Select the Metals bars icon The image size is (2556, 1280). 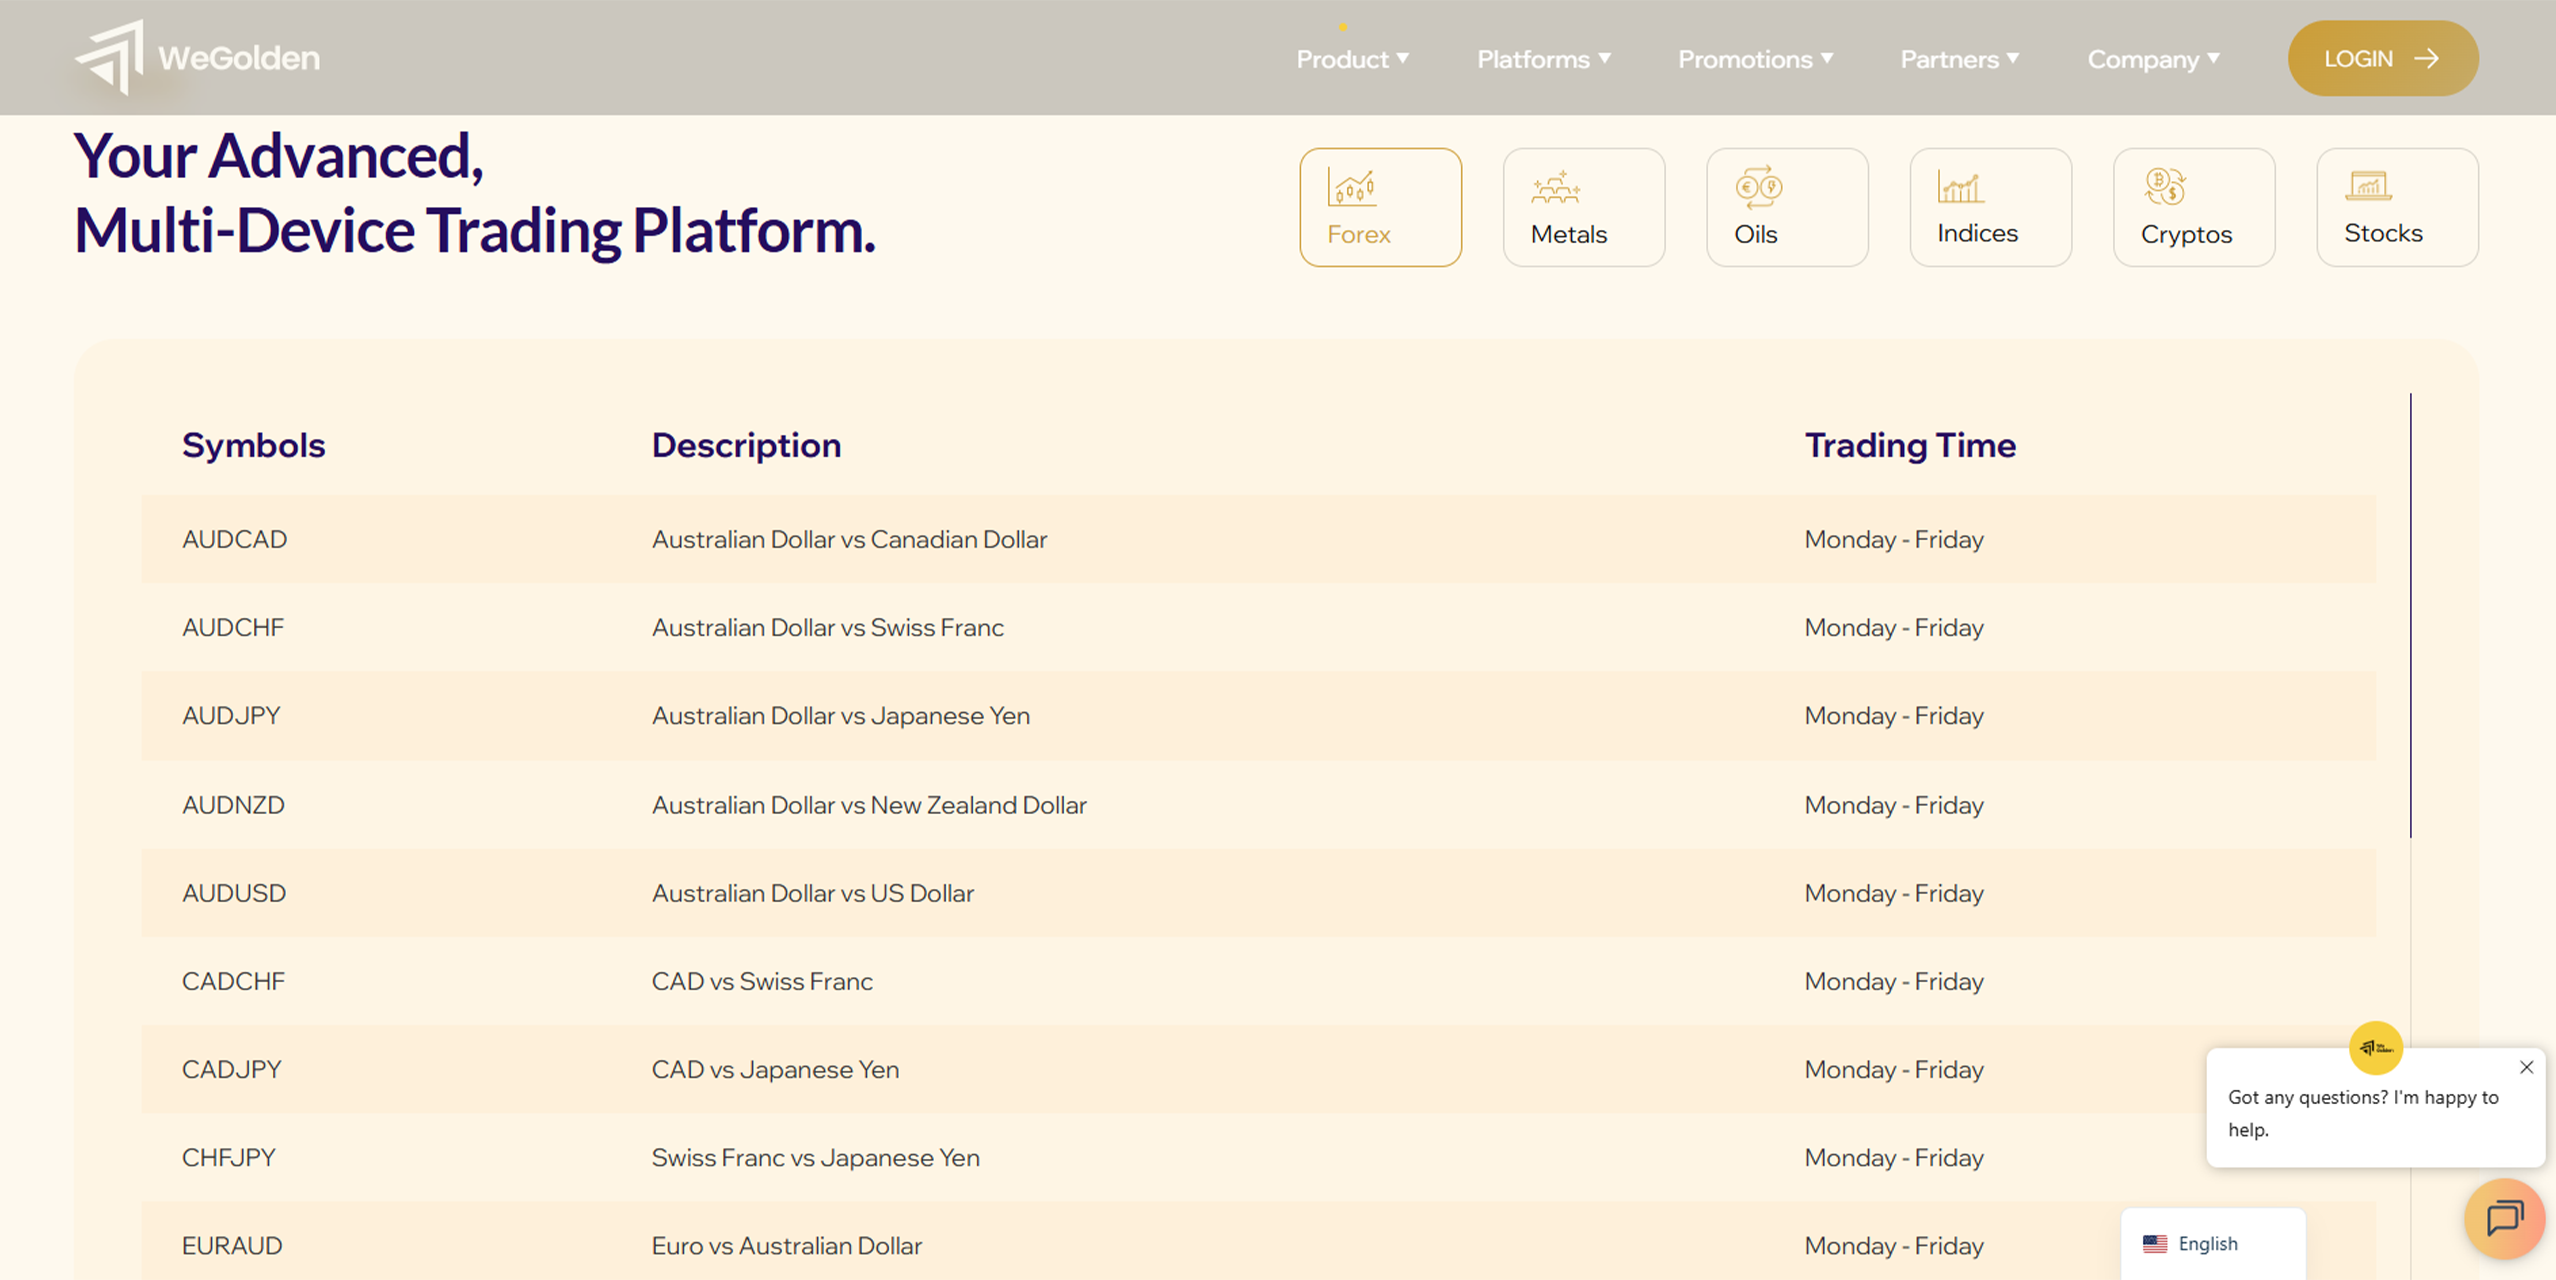tap(1555, 187)
